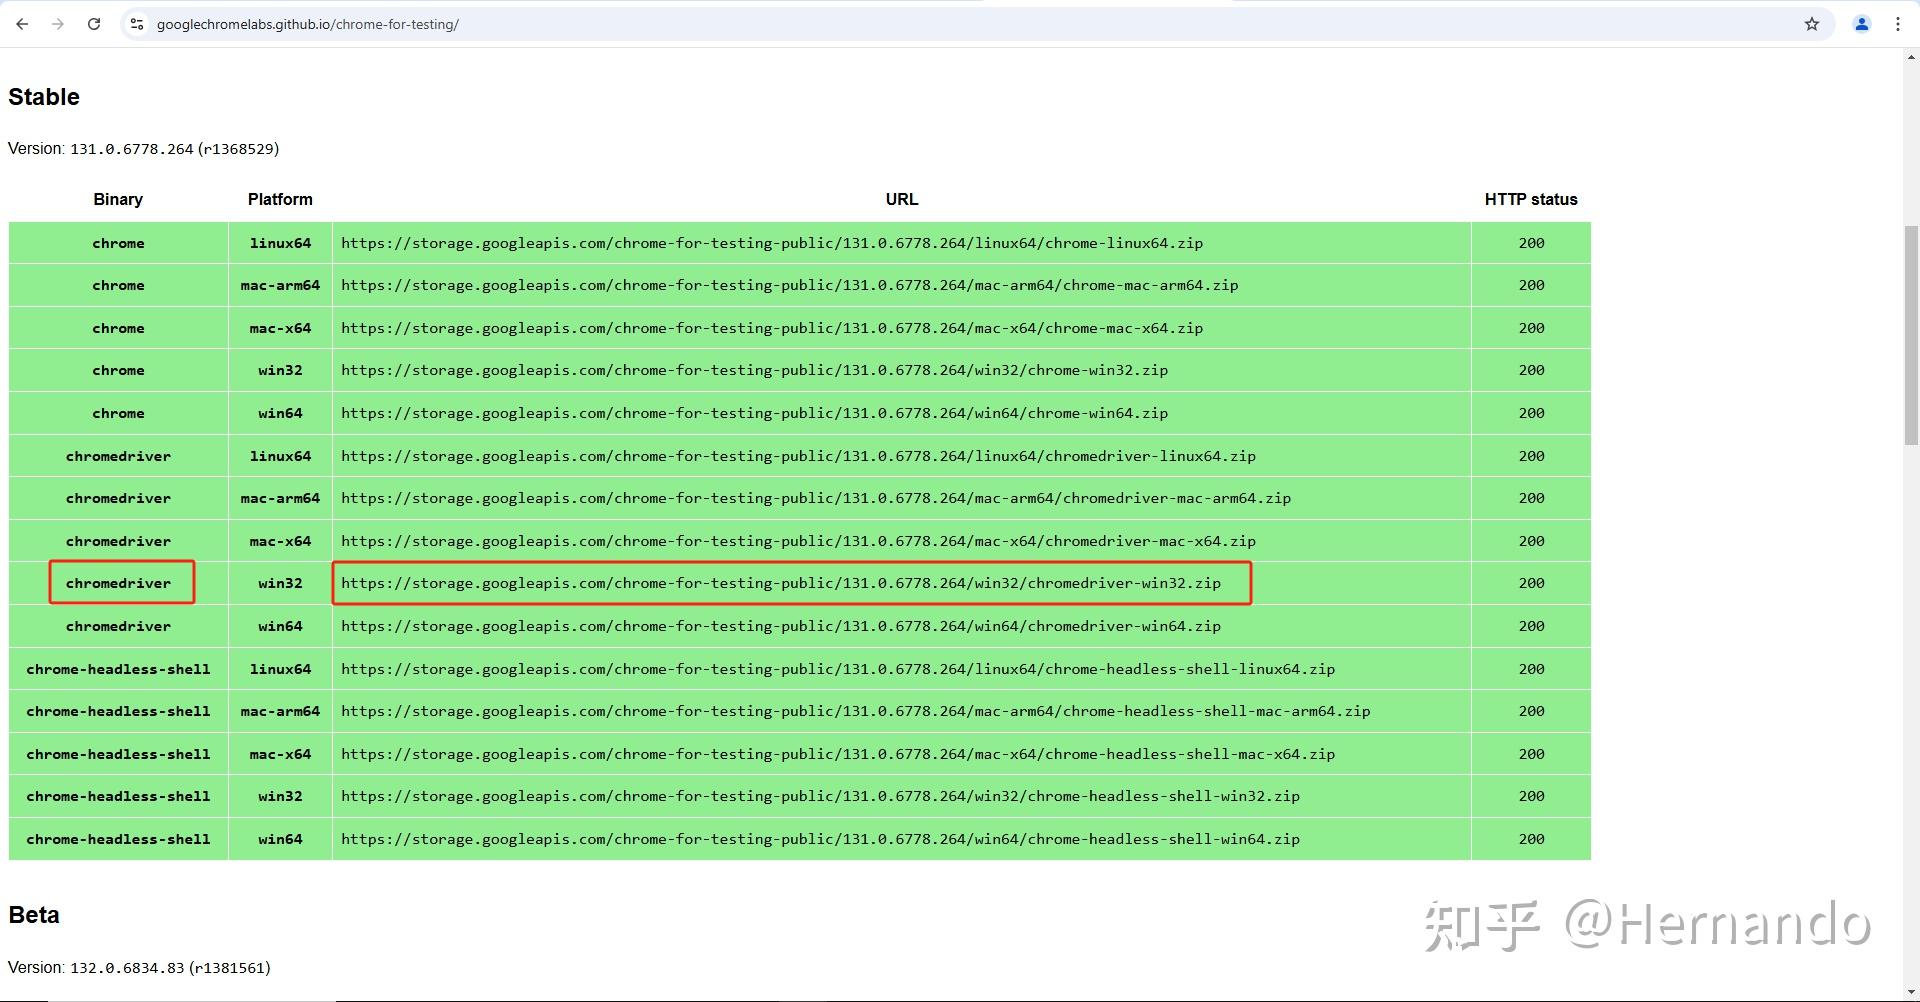Click the browser back arrow
The height and width of the screenshot is (1002, 1920).
pos(22,24)
